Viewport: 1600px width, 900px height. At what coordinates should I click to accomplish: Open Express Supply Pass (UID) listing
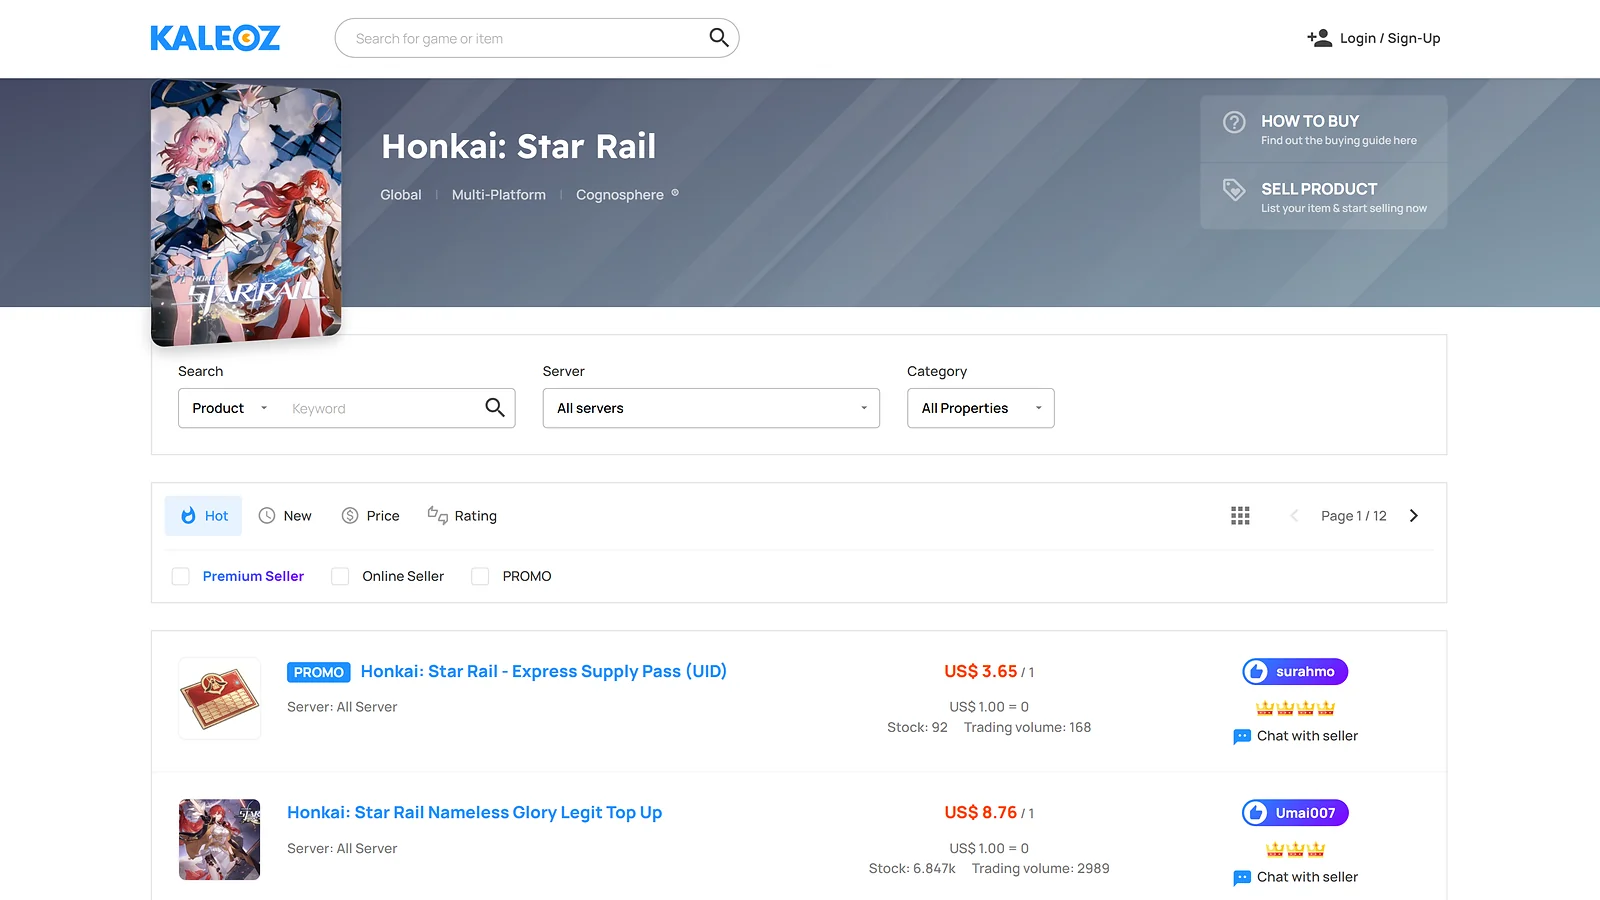[543, 672]
